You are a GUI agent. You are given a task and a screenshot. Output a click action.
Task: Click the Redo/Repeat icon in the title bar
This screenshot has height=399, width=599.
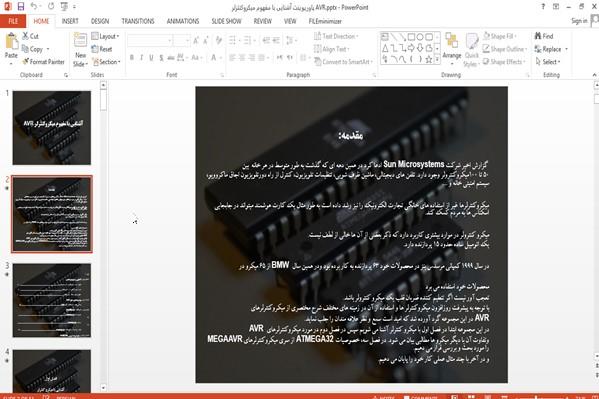pyautogui.click(x=51, y=6)
